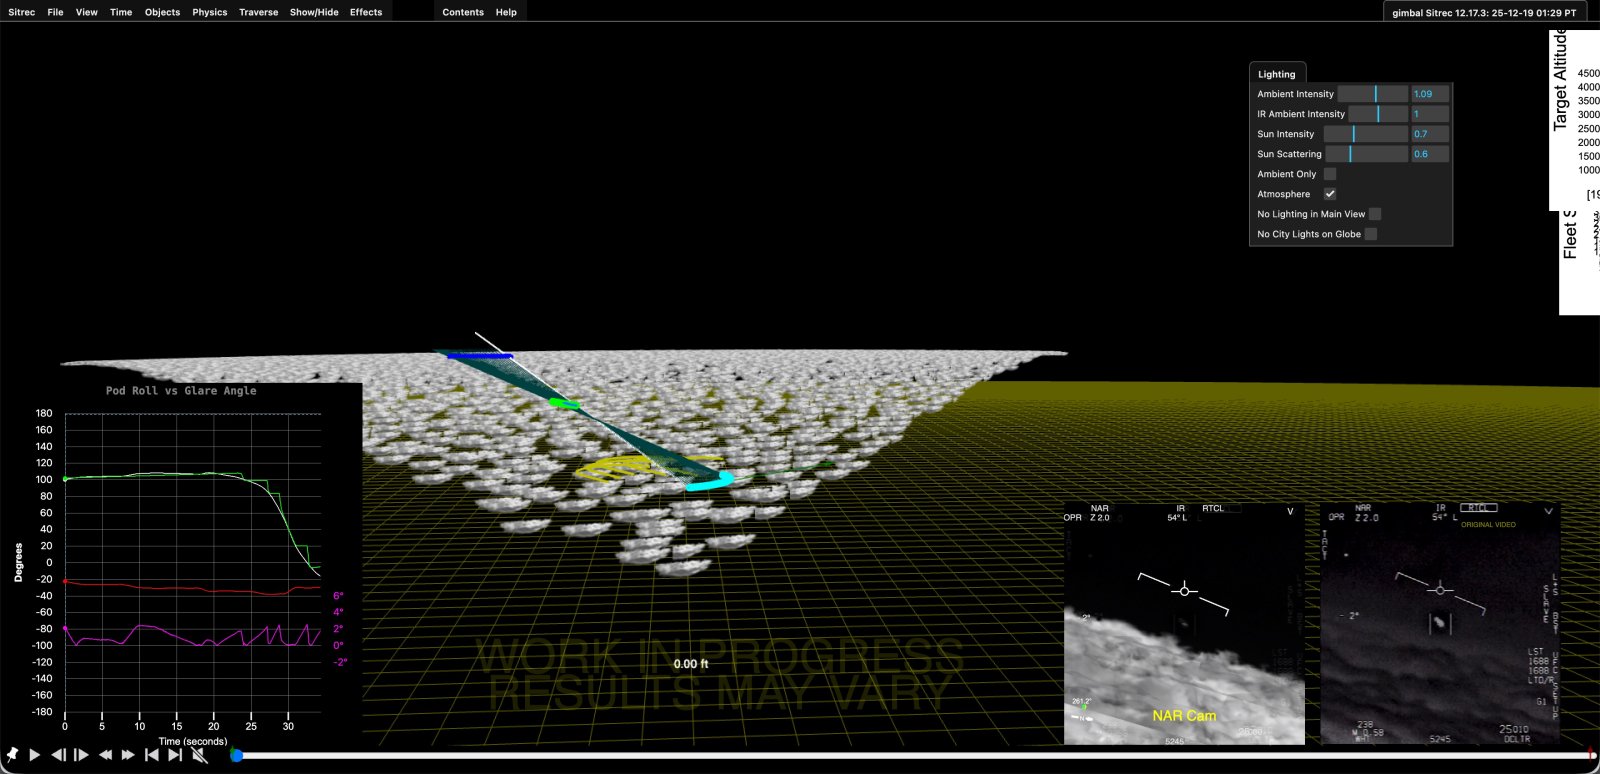Open the Show/Hide menu

point(314,12)
